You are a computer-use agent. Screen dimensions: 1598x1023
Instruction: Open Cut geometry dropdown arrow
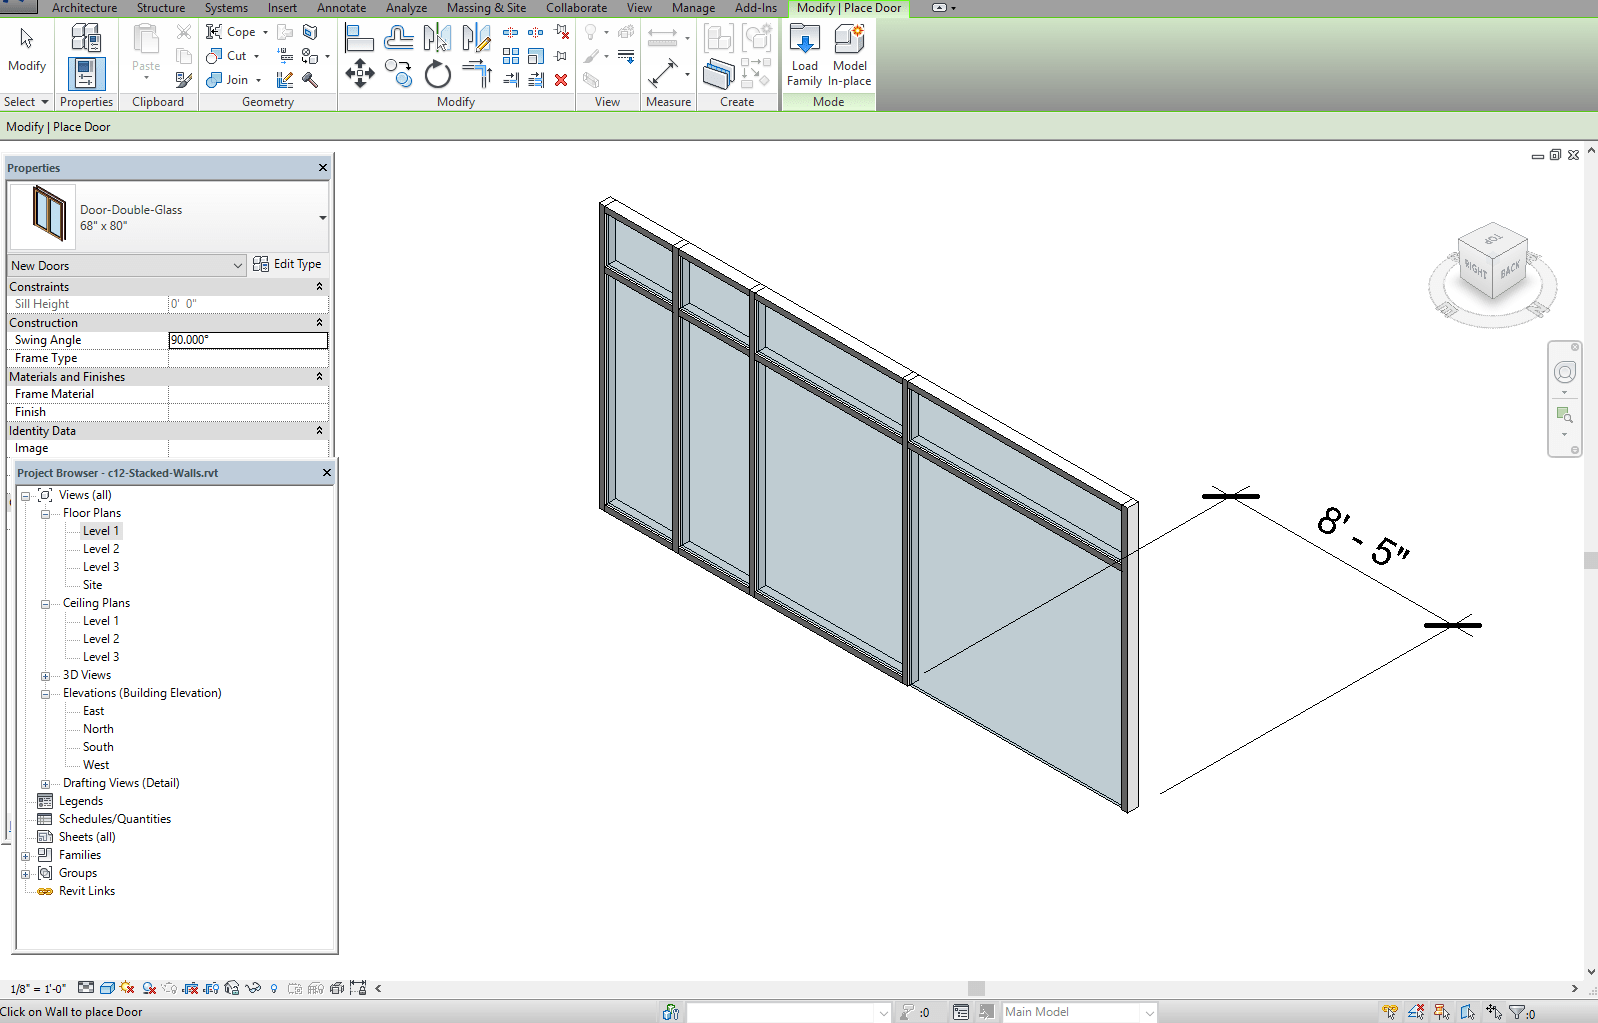click(256, 57)
